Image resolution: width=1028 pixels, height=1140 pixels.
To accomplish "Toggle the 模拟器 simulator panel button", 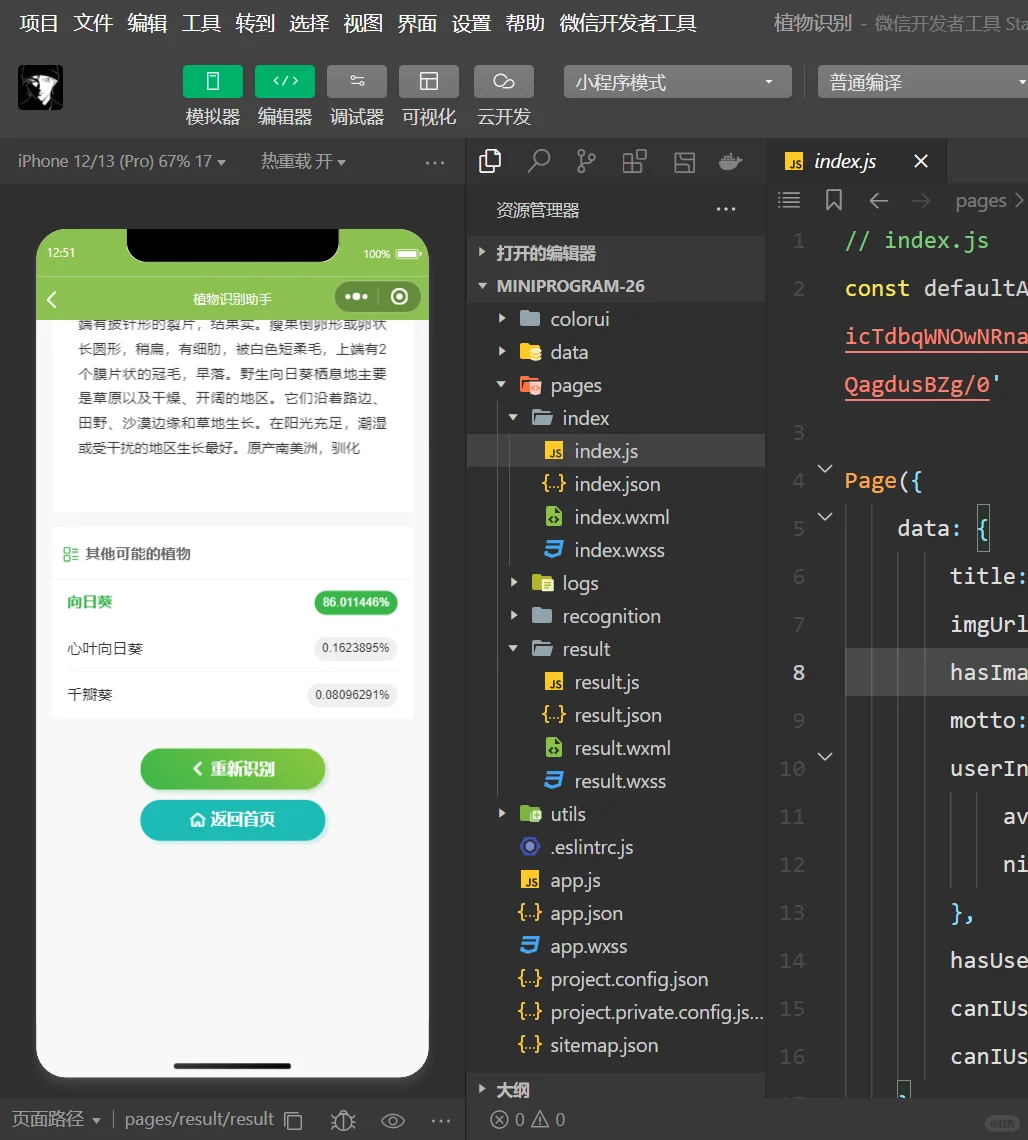I will 212,81.
